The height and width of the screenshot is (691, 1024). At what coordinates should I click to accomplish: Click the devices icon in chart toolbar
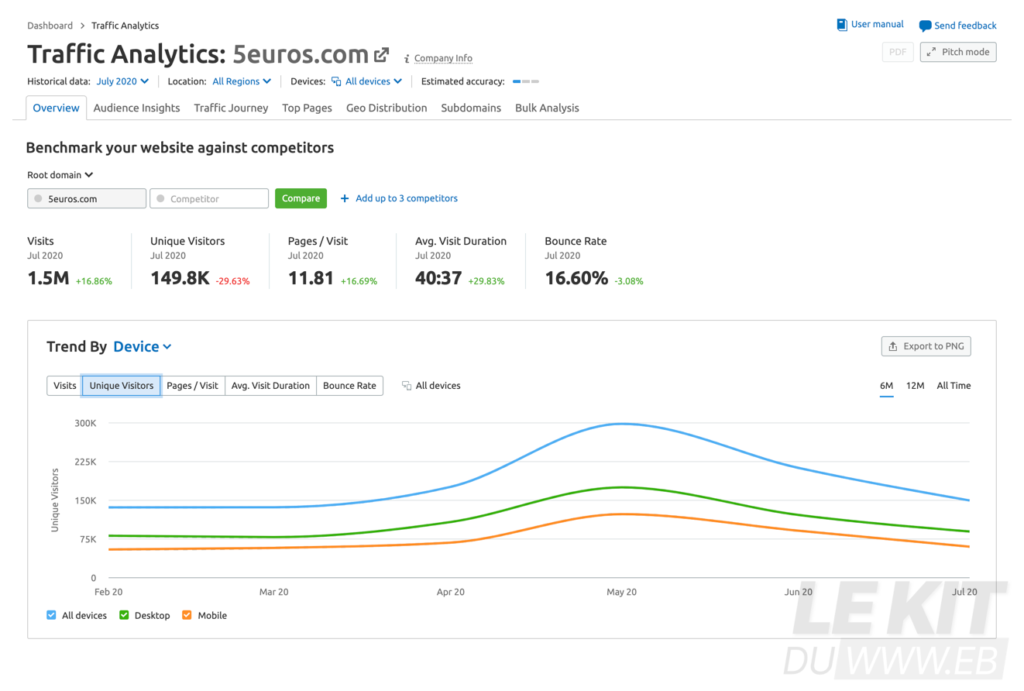coord(407,386)
